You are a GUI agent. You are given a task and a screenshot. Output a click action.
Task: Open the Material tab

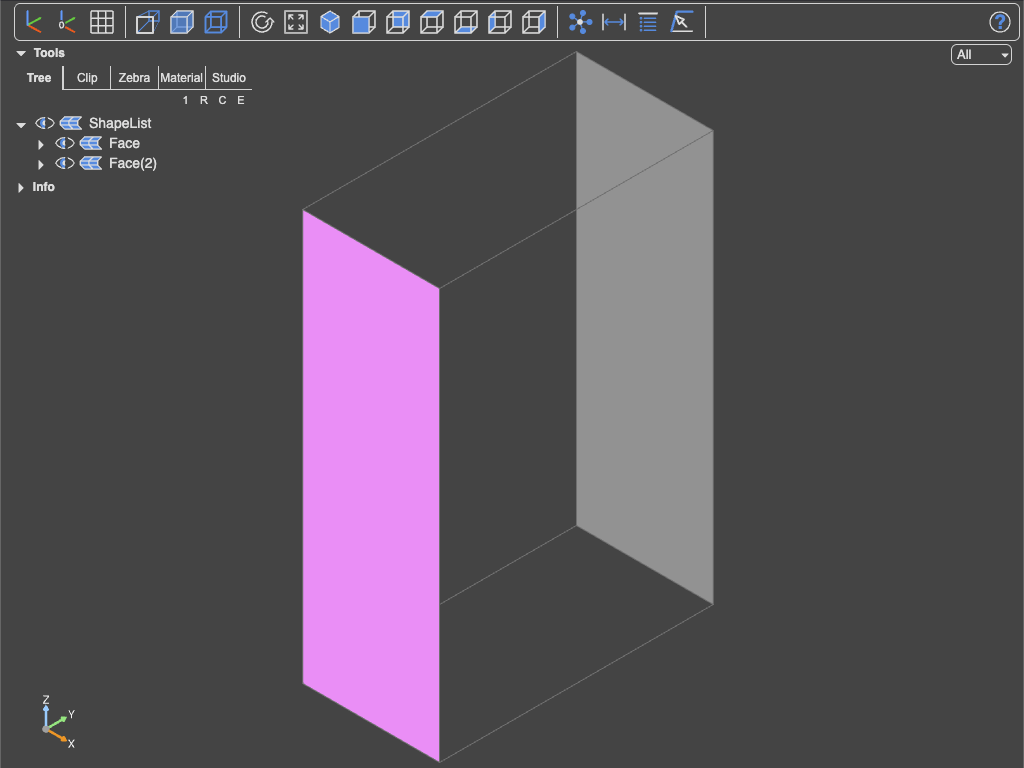pyautogui.click(x=182, y=78)
